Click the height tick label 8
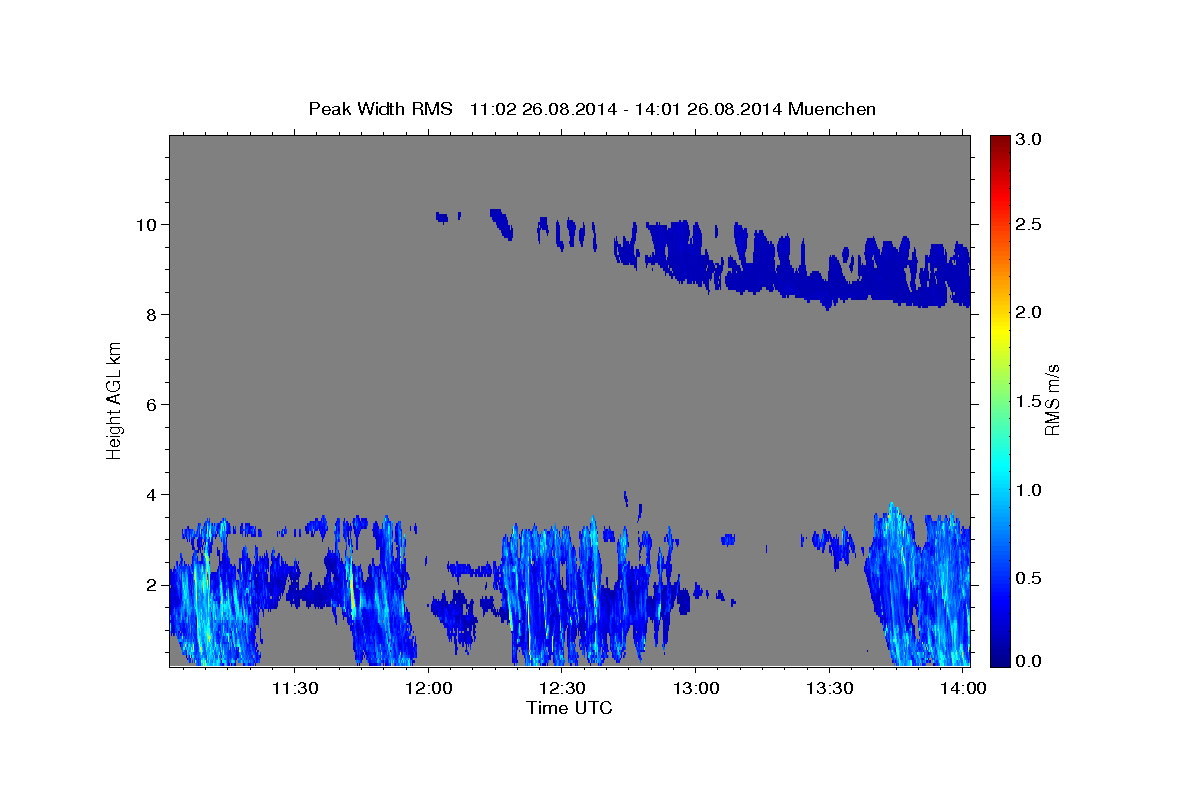This screenshot has height=800, width=1200. click(151, 315)
